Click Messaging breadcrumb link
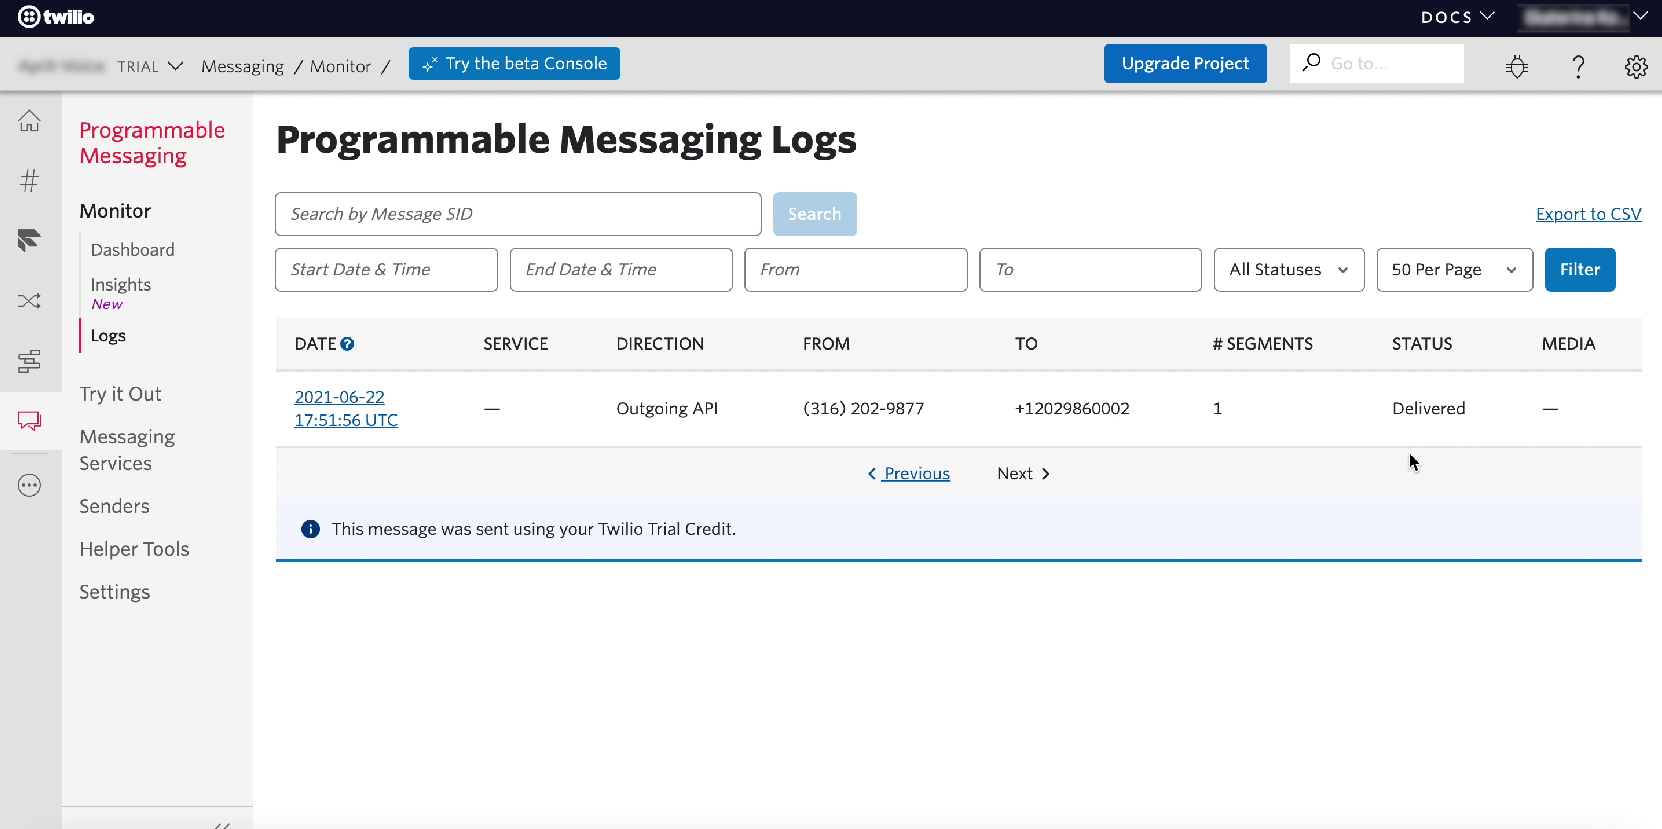The width and height of the screenshot is (1662, 829). (x=242, y=66)
